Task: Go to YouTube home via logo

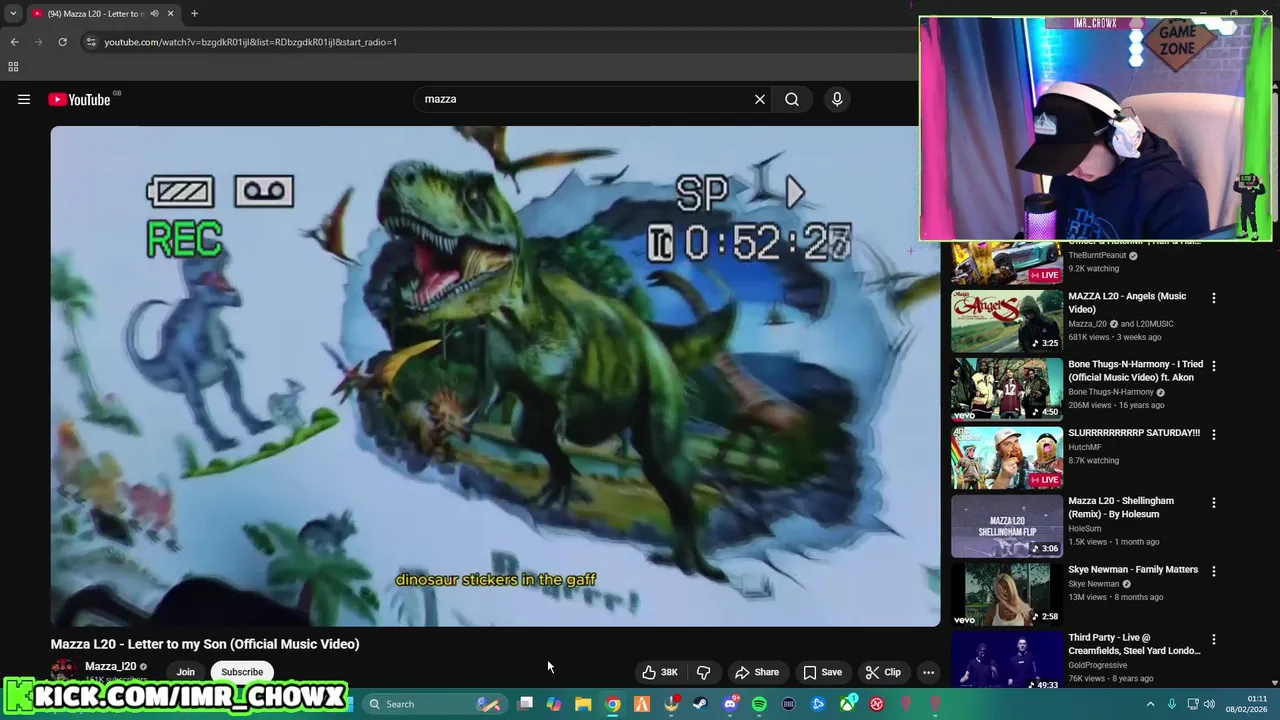Action: click(x=80, y=99)
